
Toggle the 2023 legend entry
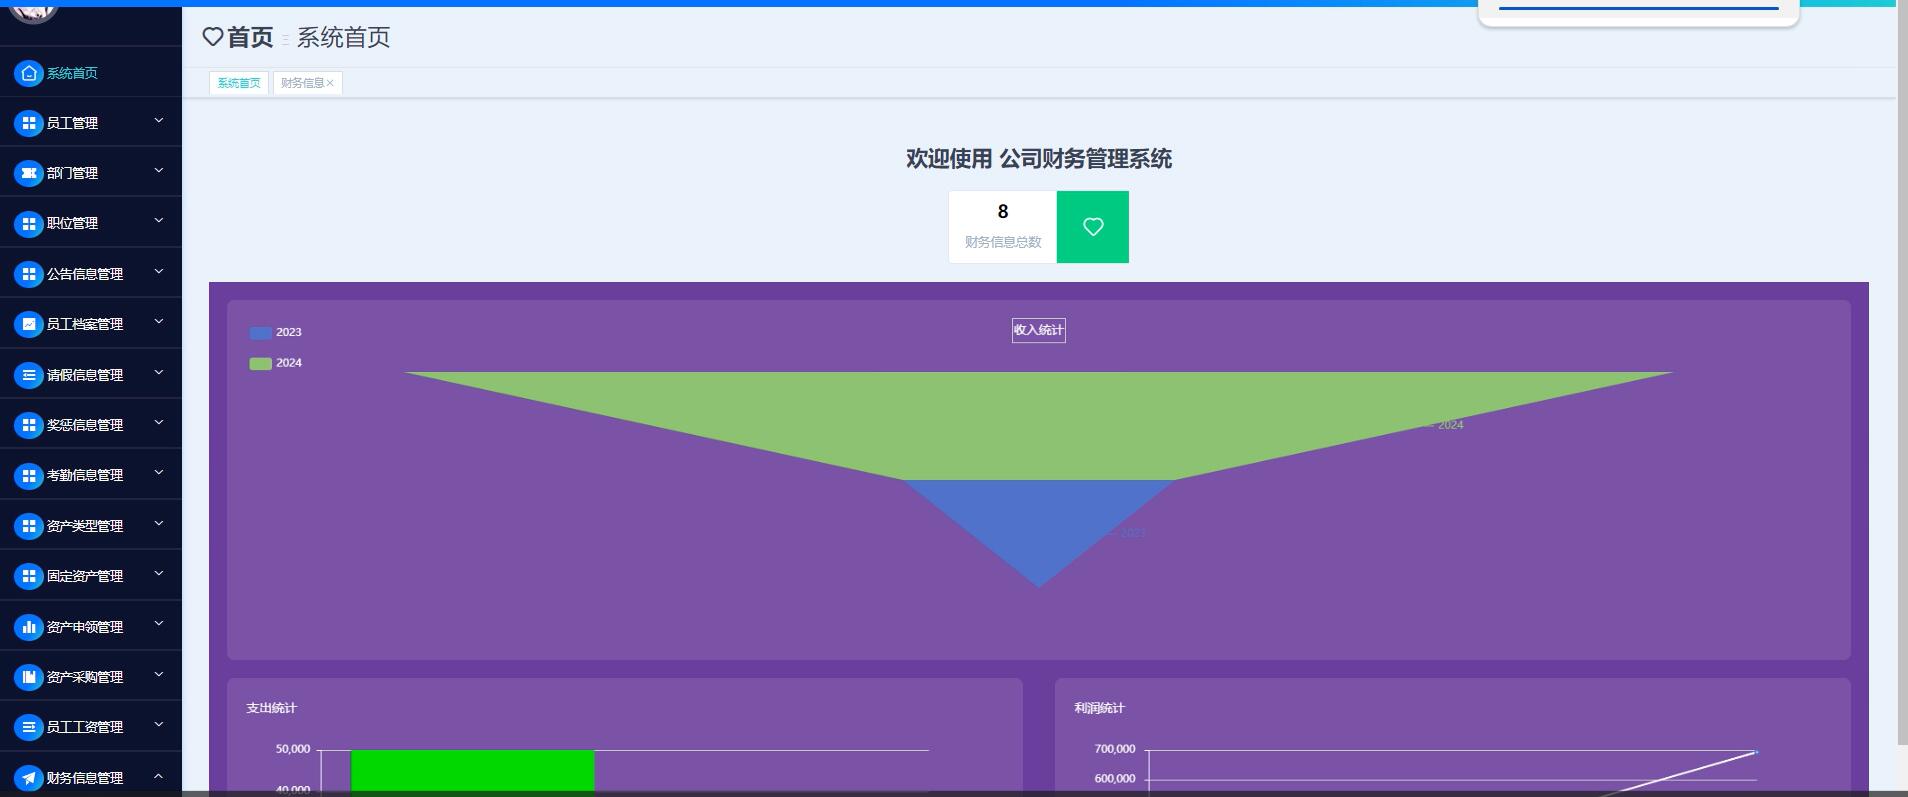coord(276,332)
